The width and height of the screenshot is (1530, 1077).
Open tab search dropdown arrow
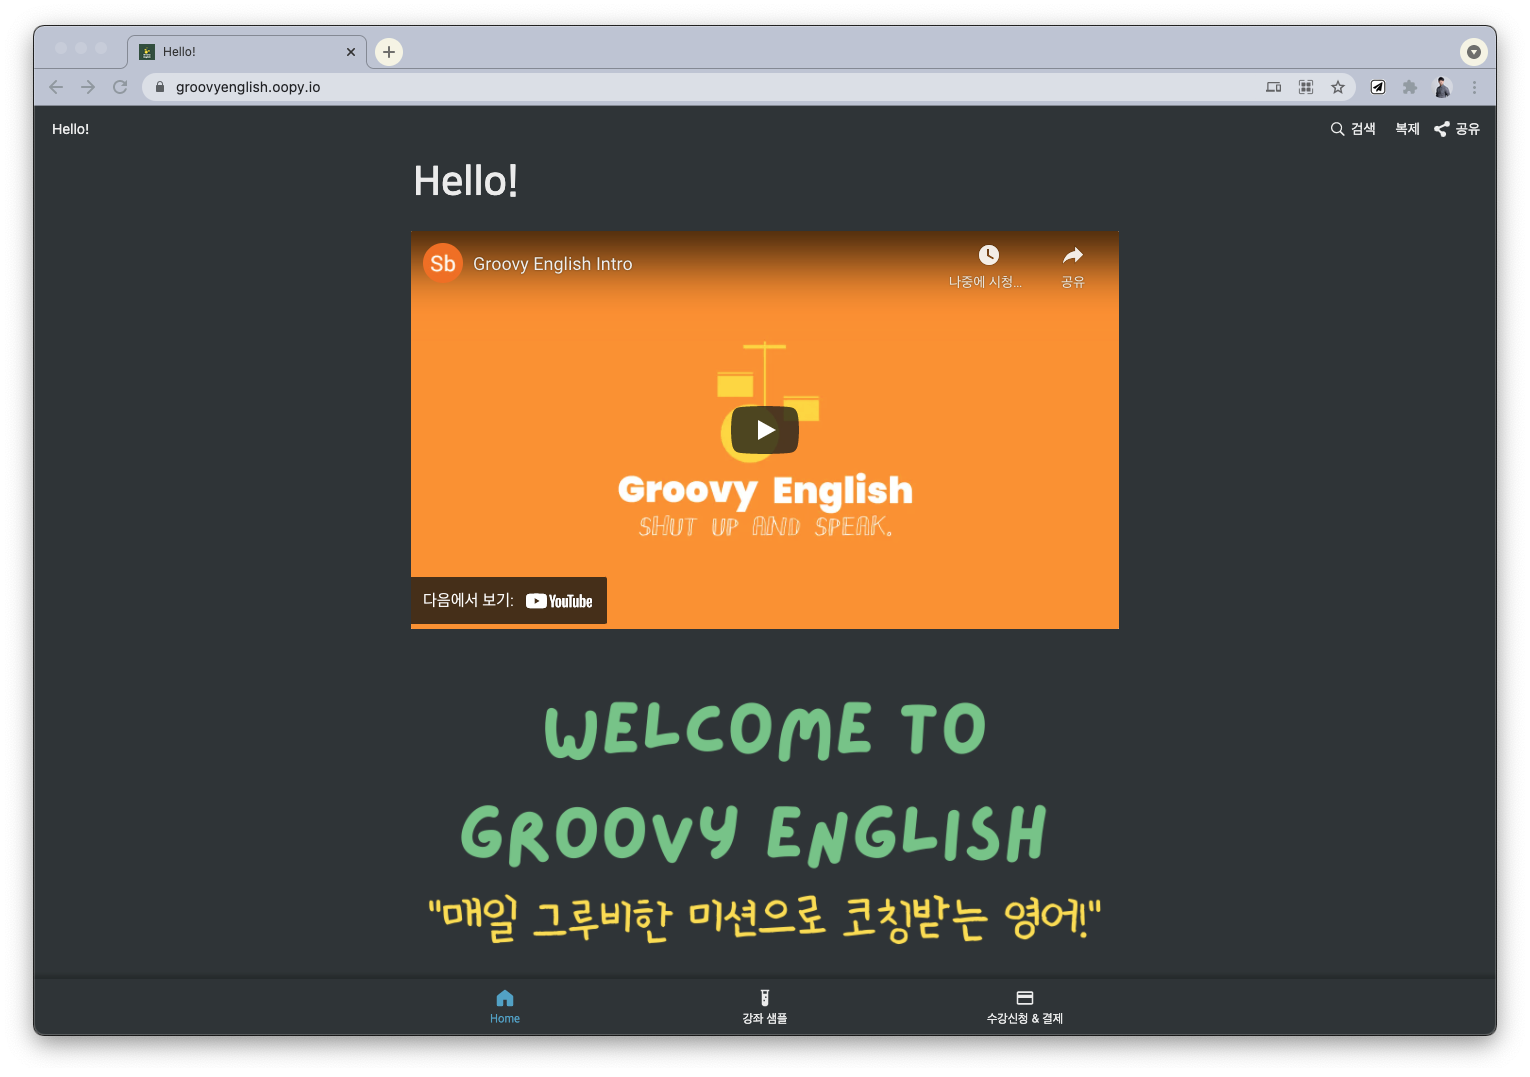1473,52
